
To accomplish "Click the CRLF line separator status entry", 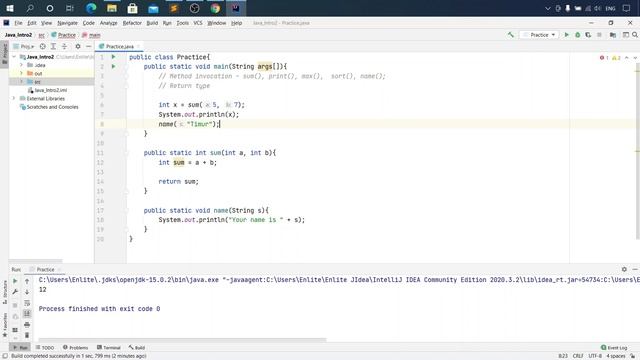I will tap(578, 356).
